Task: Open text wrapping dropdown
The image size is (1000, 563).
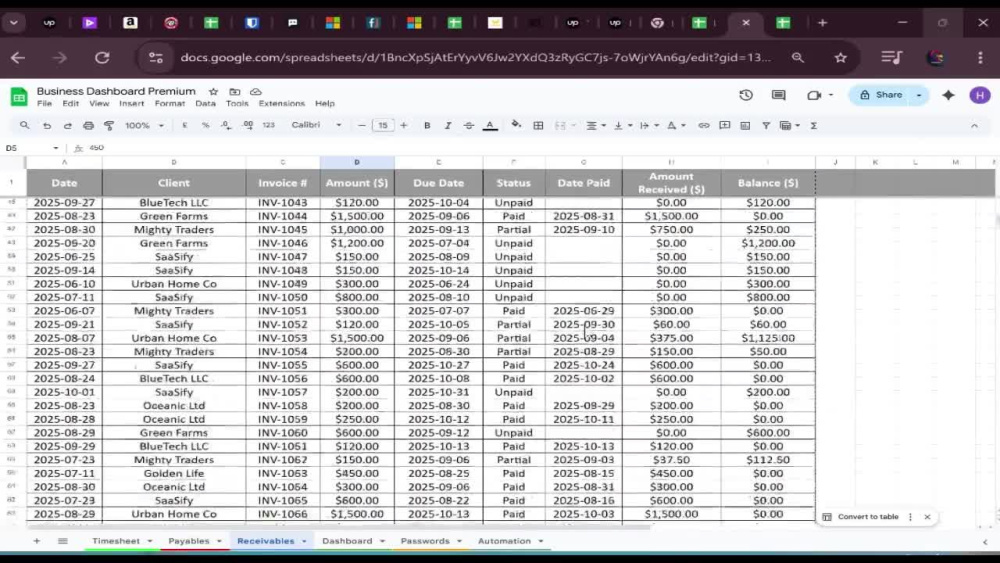Action: [649, 126]
